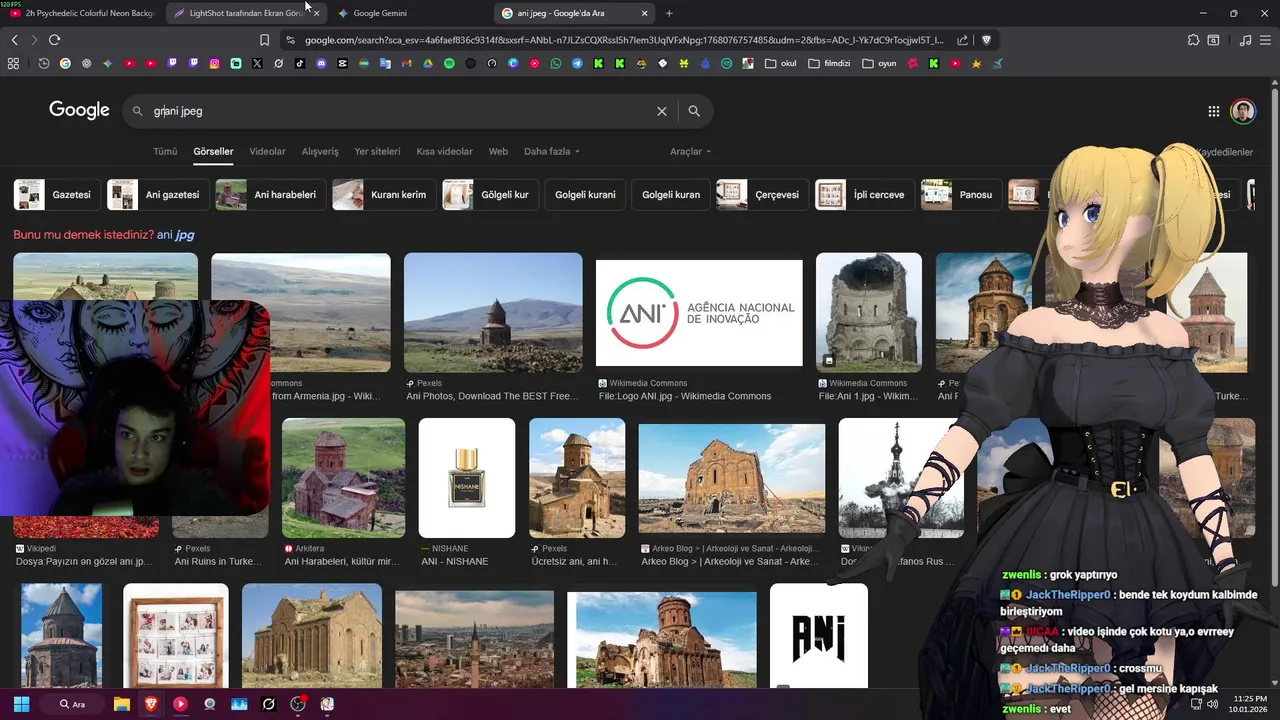Switch to the Tümü results tab
The height and width of the screenshot is (720, 1280).
tap(165, 152)
